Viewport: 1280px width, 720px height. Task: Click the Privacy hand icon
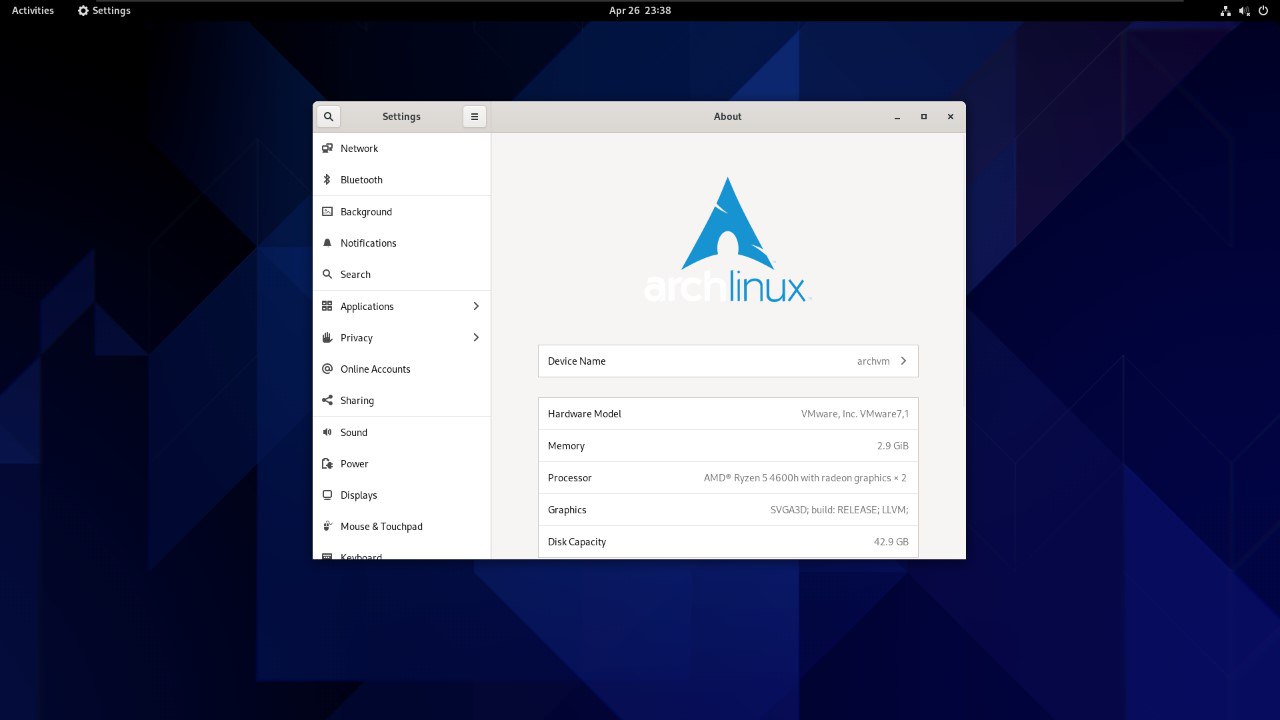[327, 338]
